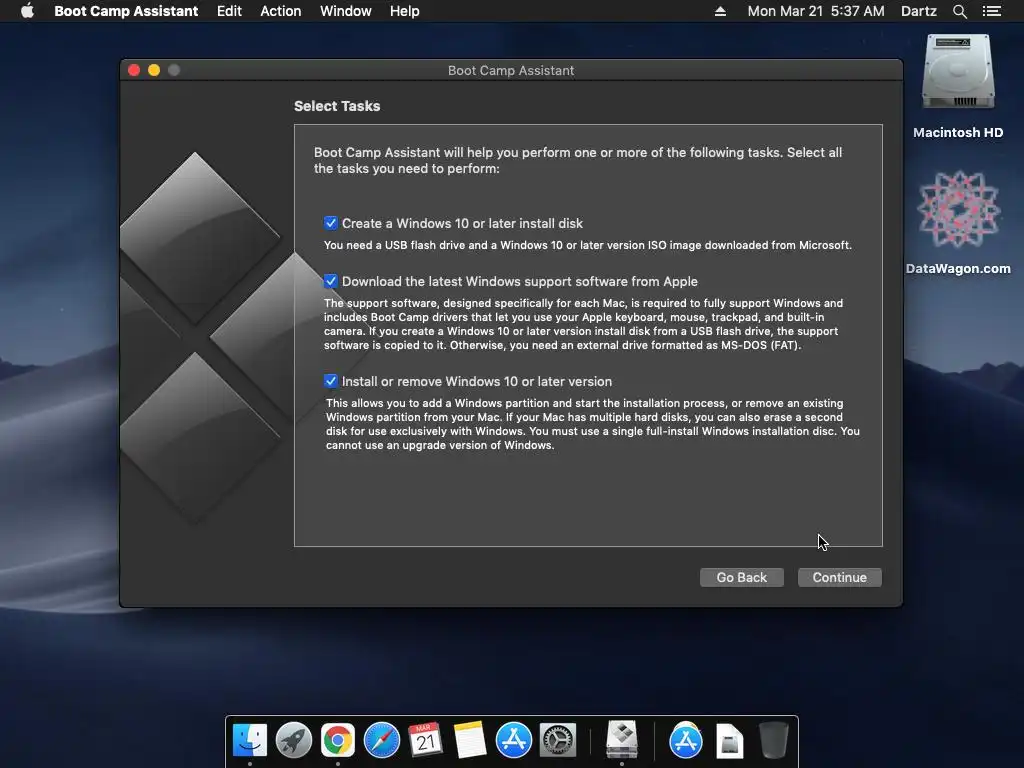Click Boot Camp Assistant icon in Dock
The width and height of the screenshot is (1024, 768).
click(622, 739)
